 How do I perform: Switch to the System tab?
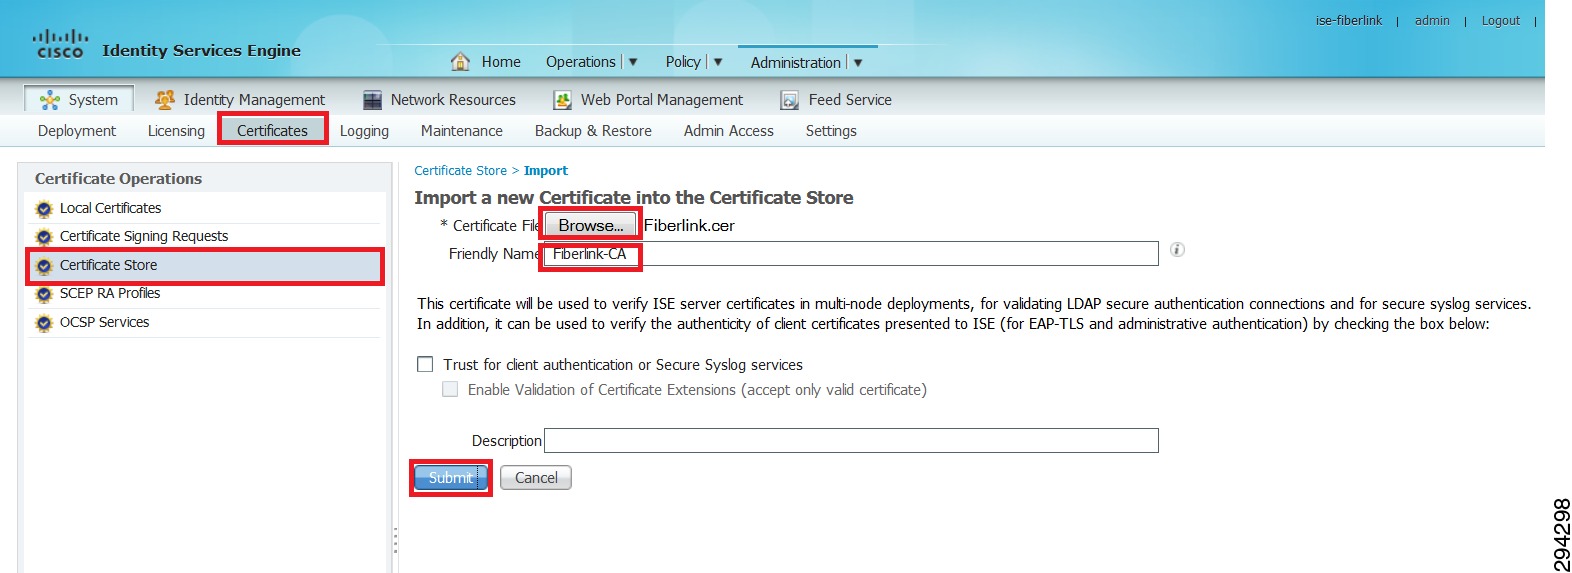point(79,99)
